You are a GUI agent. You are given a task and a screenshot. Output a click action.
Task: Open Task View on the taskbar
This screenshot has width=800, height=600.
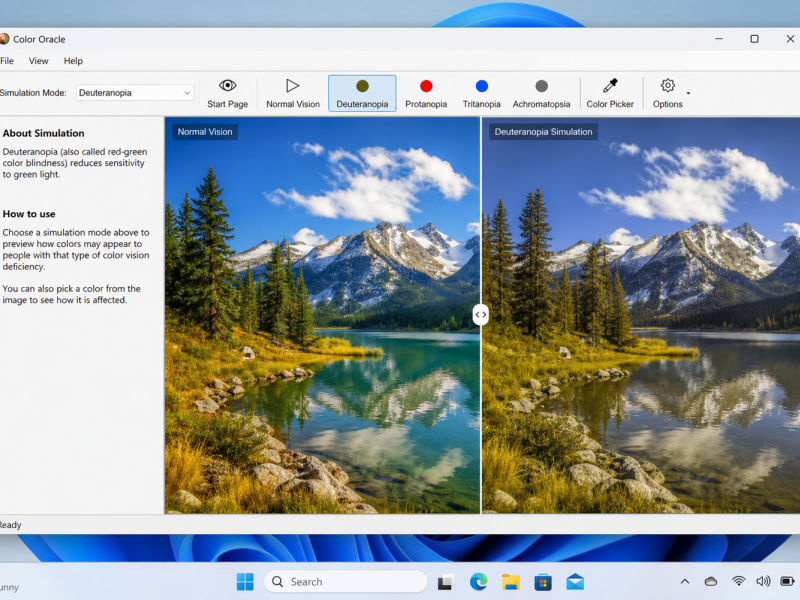[446, 582]
